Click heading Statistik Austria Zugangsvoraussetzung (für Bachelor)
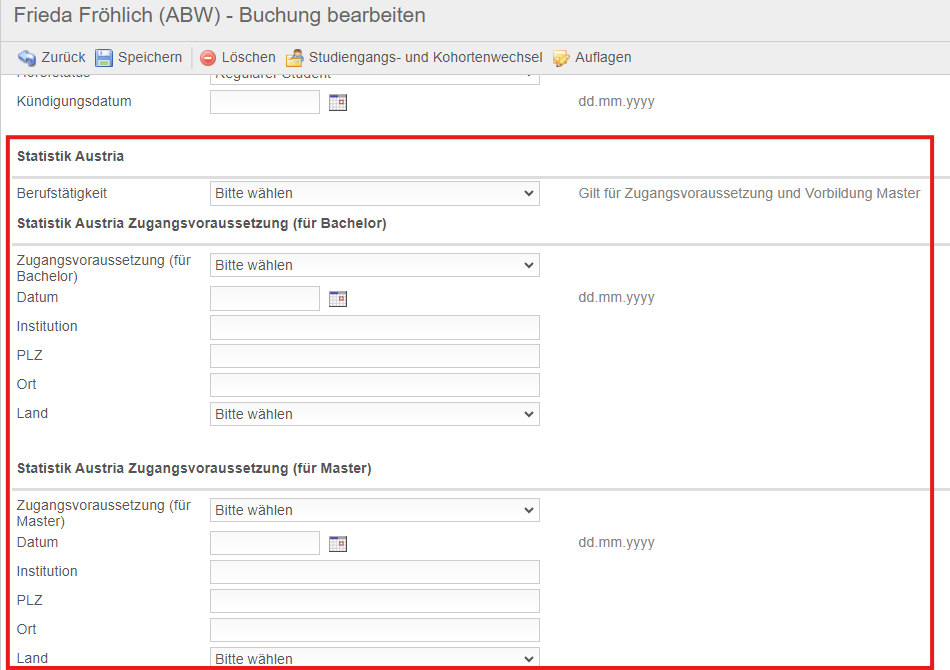 point(202,224)
